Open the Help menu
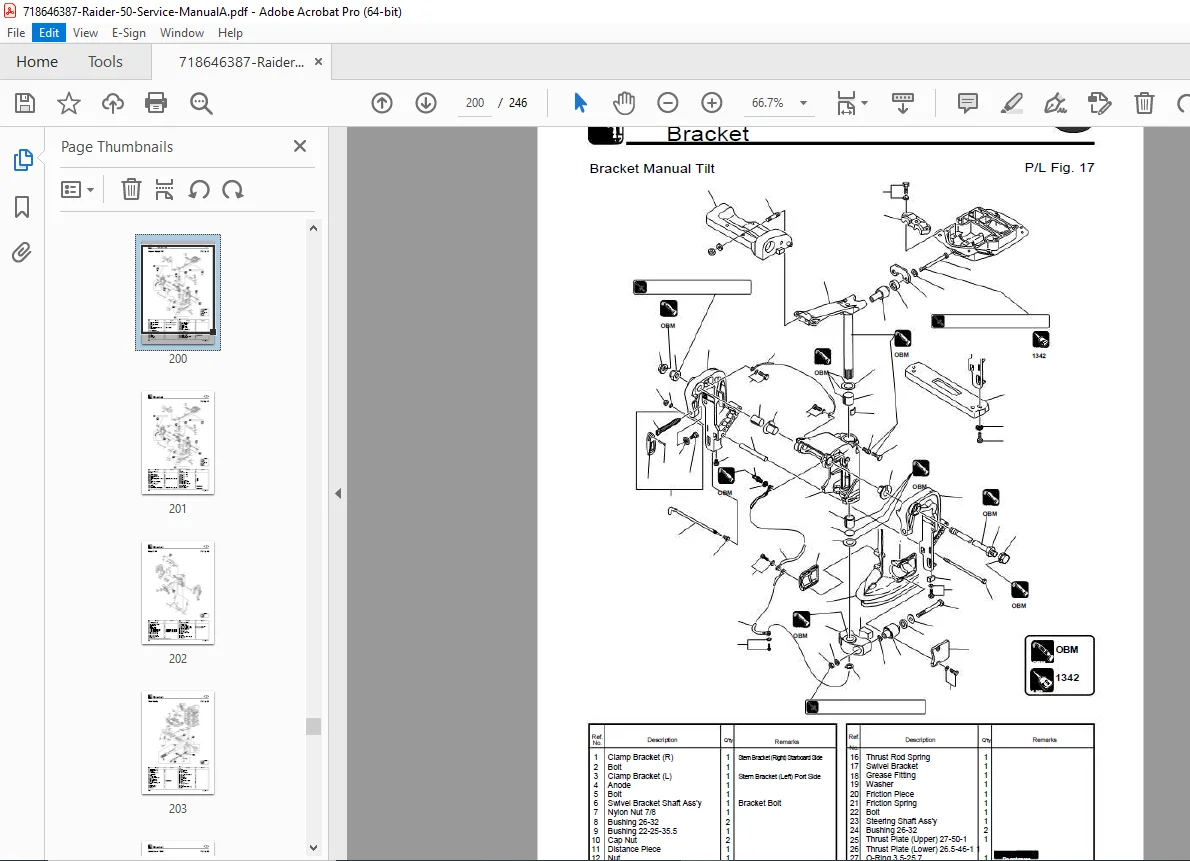The width and height of the screenshot is (1190, 861). pyautogui.click(x=230, y=33)
